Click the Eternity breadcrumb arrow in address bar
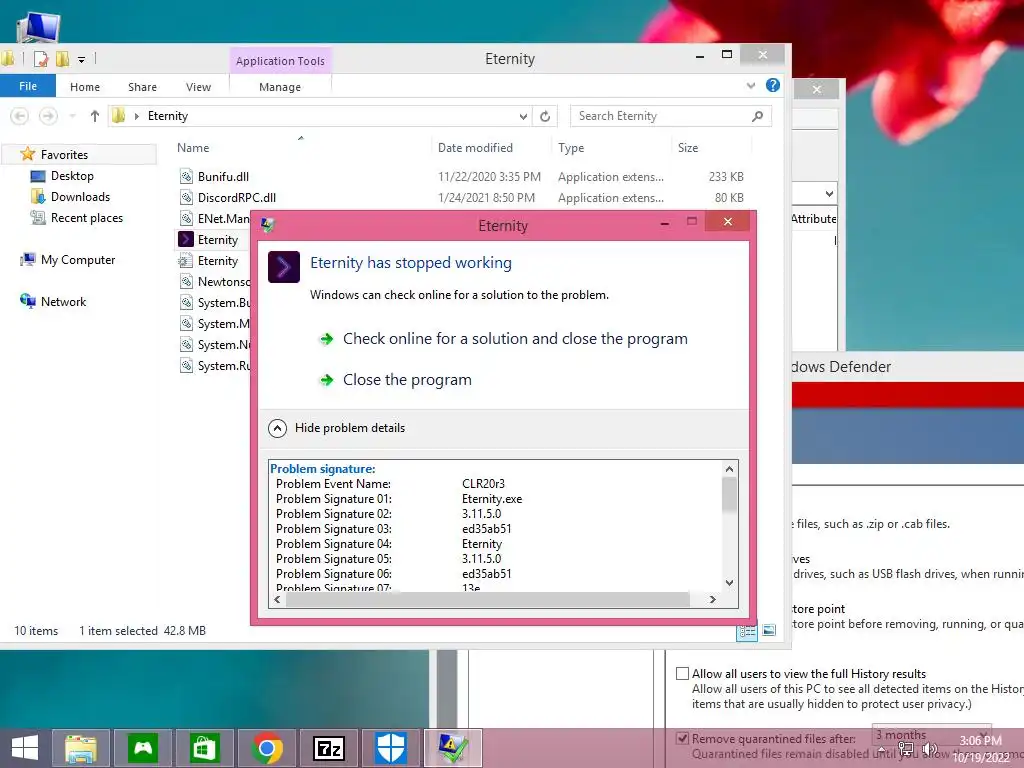The height and width of the screenshot is (768, 1024). [x=136, y=116]
